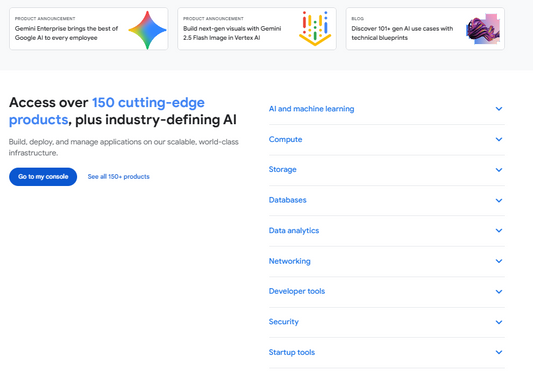
Task: Click the 'Build, deploy, and manage applications' paragraph
Action: coord(124,147)
